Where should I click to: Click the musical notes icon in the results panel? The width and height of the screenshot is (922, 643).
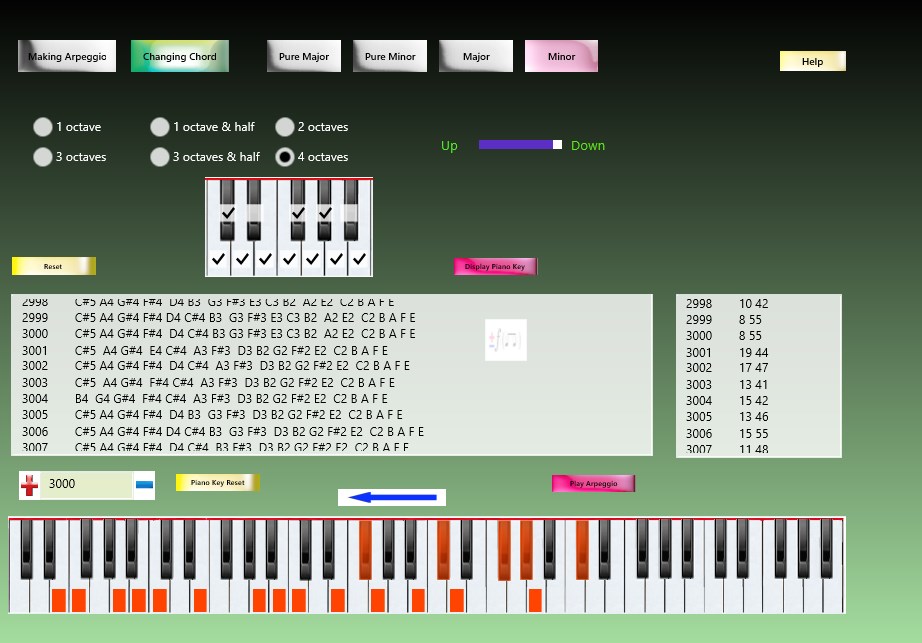point(505,339)
